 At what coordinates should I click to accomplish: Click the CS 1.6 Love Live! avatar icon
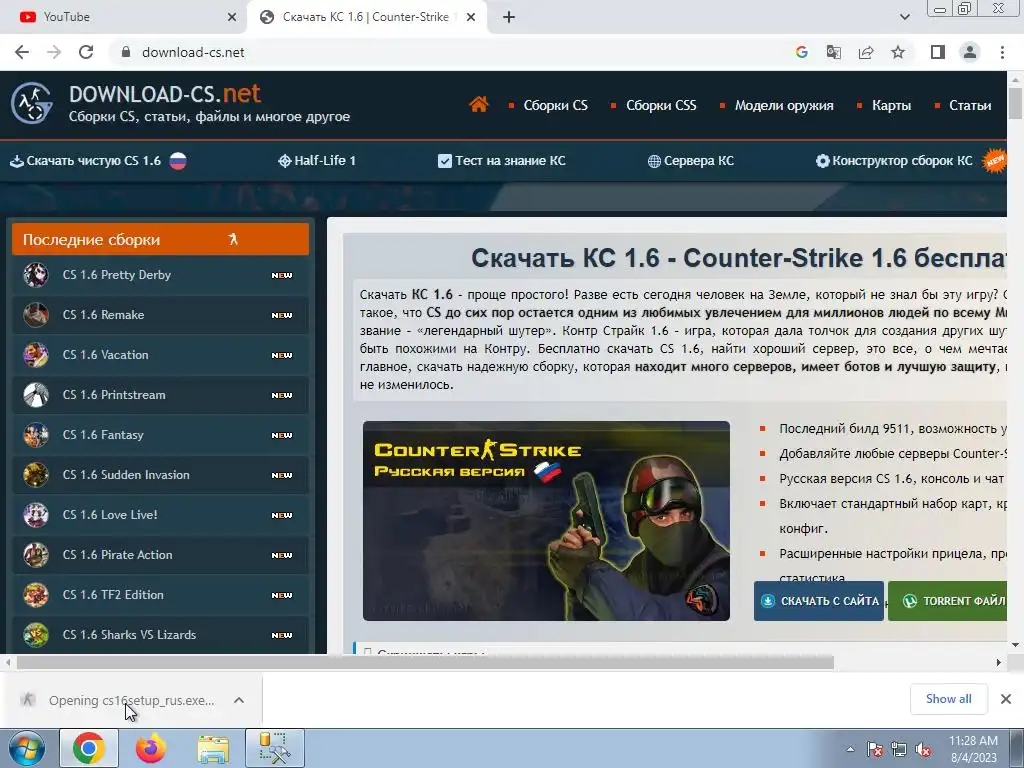pyautogui.click(x=36, y=515)
